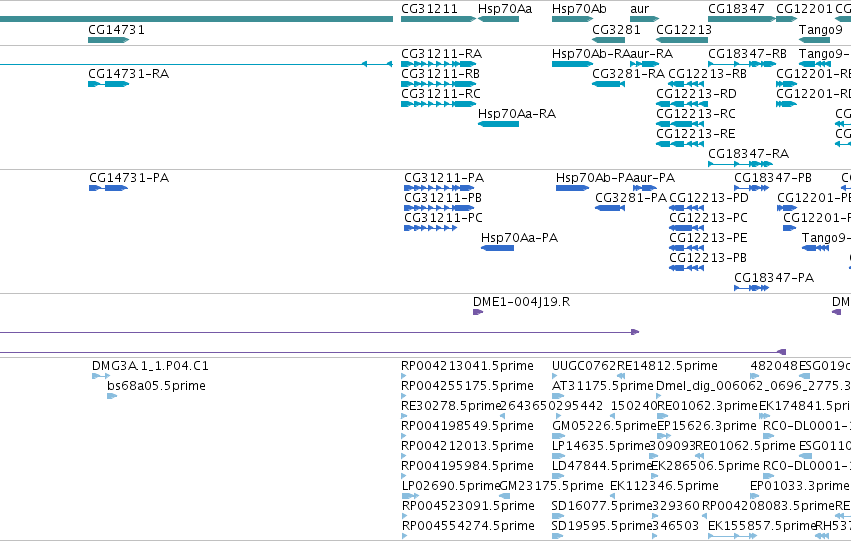Click the DME1-004J19.R BAC end label
This screenshot has height=541, width=851.
coord(522,302)
